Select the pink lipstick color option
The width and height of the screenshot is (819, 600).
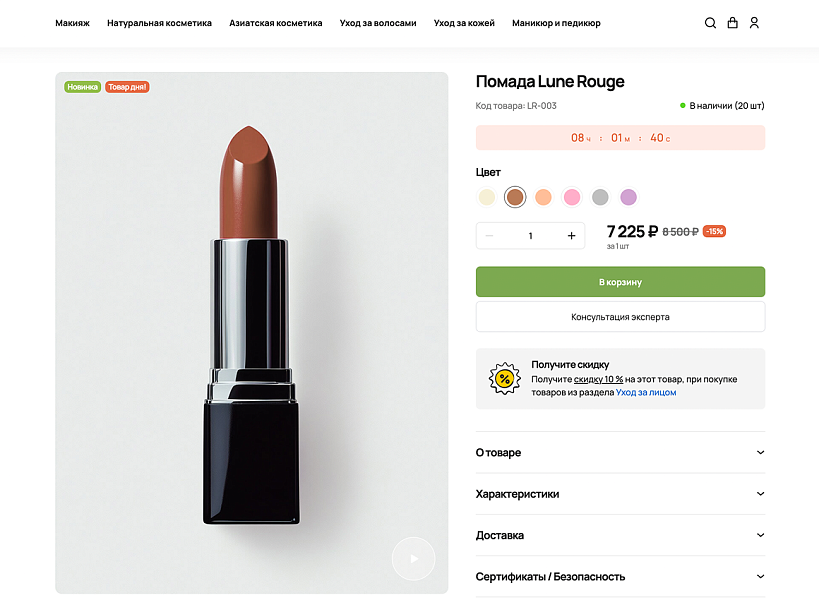[x=571, y=197]
